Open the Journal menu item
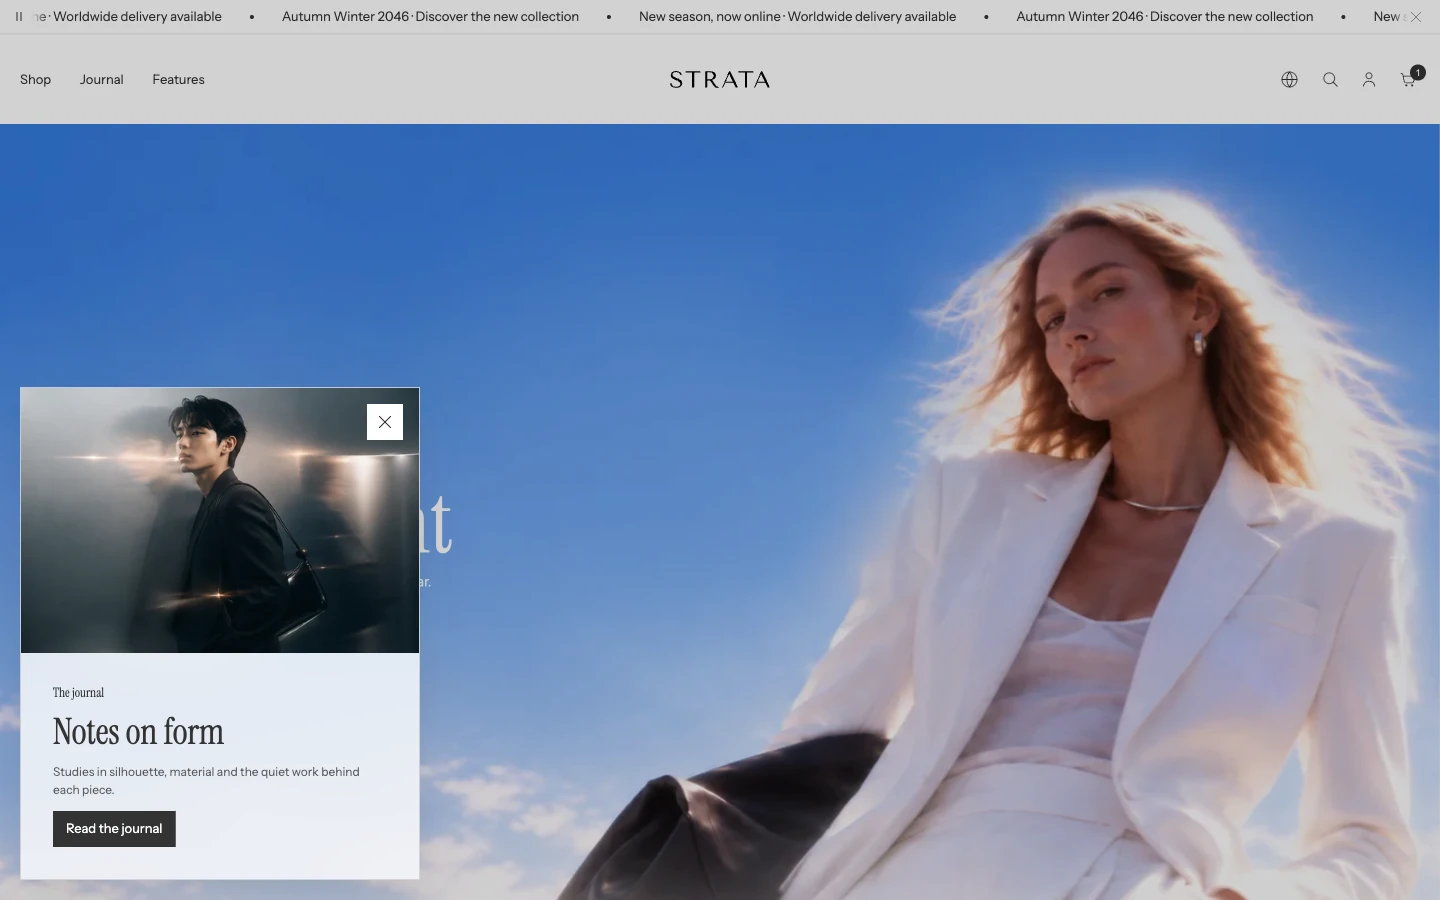The width and height of the screenshot is (1440, 900). point(102,80)
